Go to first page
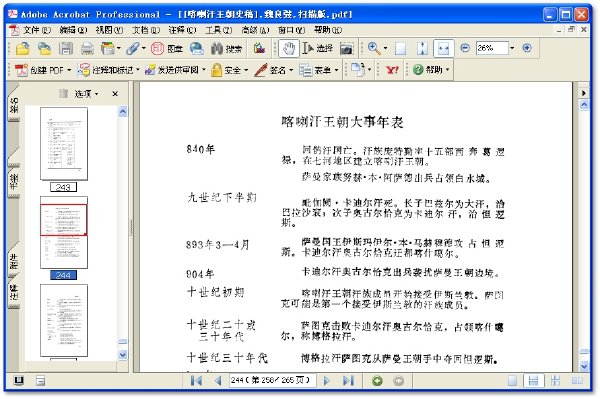The width and height of the screenshot is (600, 399). pyautogui.click(x=196, y=380)
